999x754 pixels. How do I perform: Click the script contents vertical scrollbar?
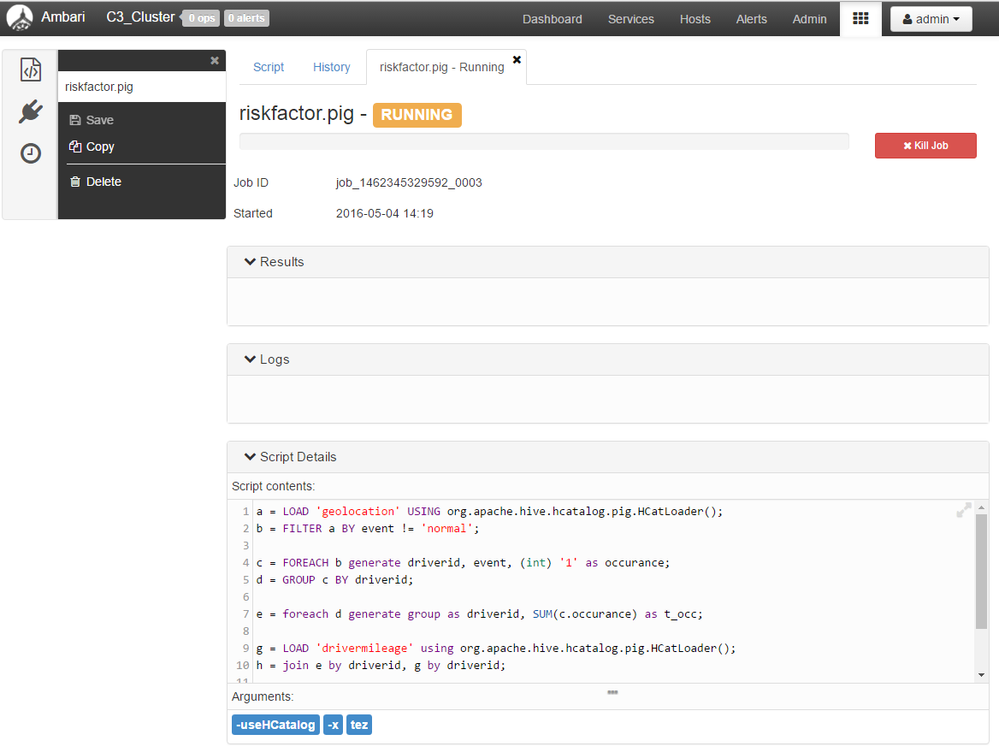(981, 570)
